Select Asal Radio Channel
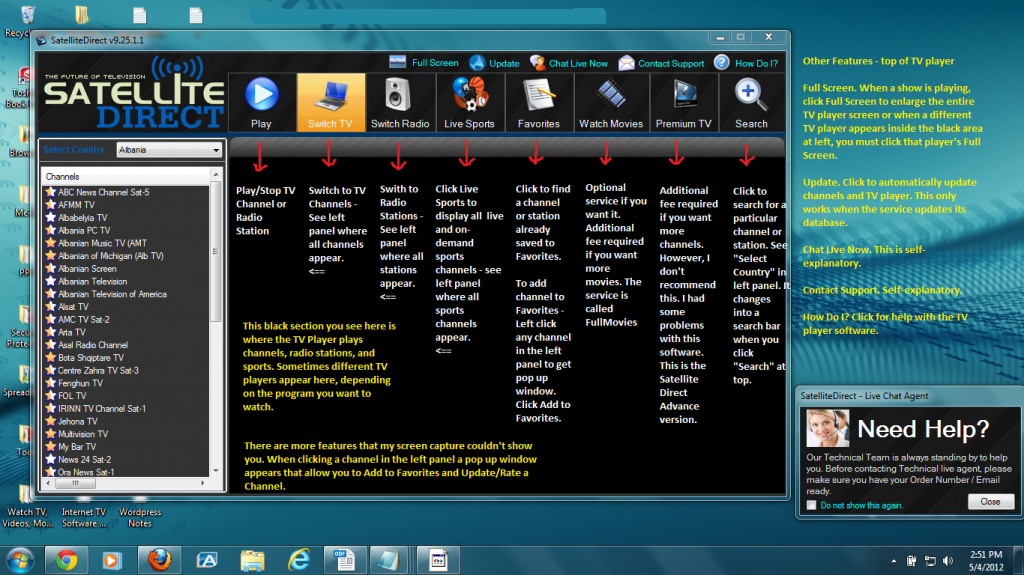 [93, 345]
